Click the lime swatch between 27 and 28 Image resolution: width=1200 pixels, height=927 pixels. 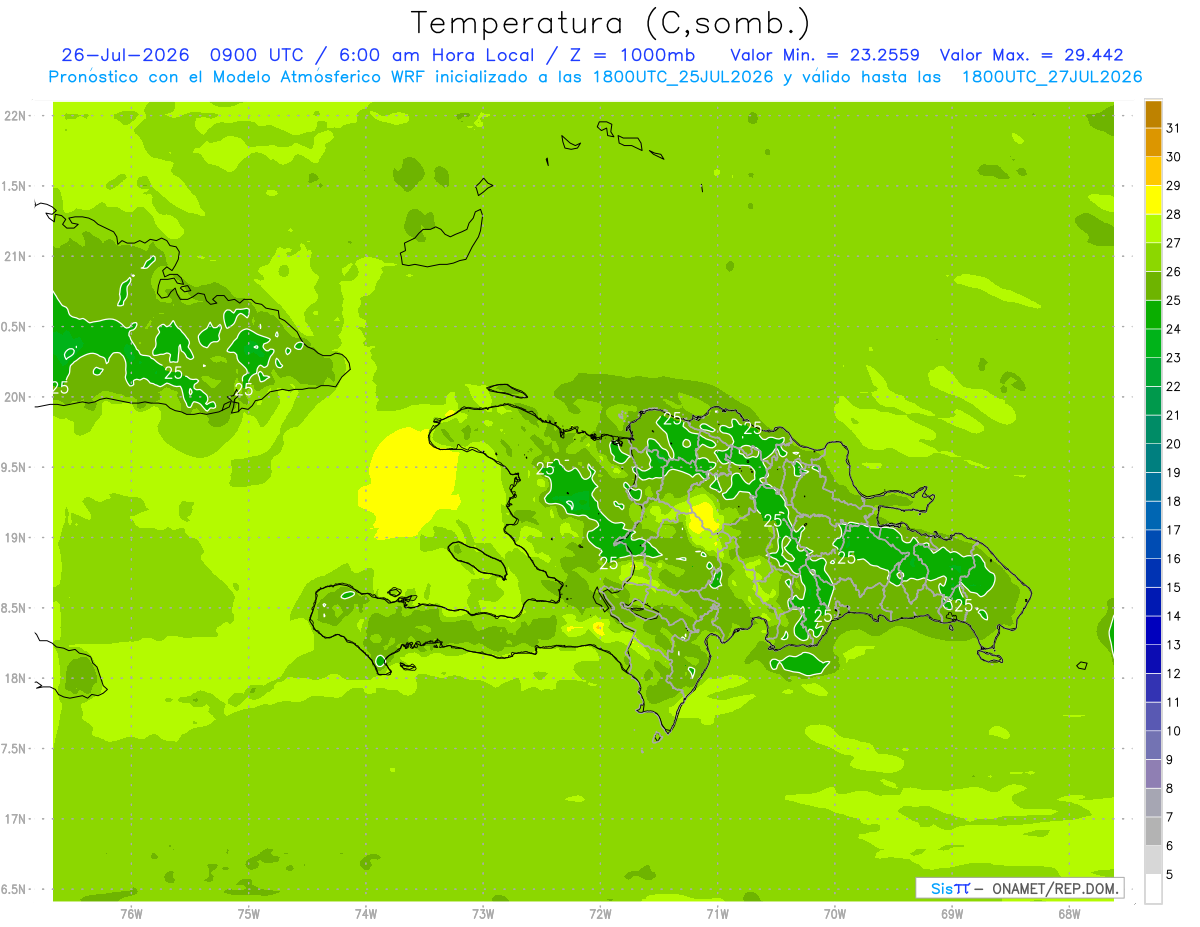click(1153, 229)
